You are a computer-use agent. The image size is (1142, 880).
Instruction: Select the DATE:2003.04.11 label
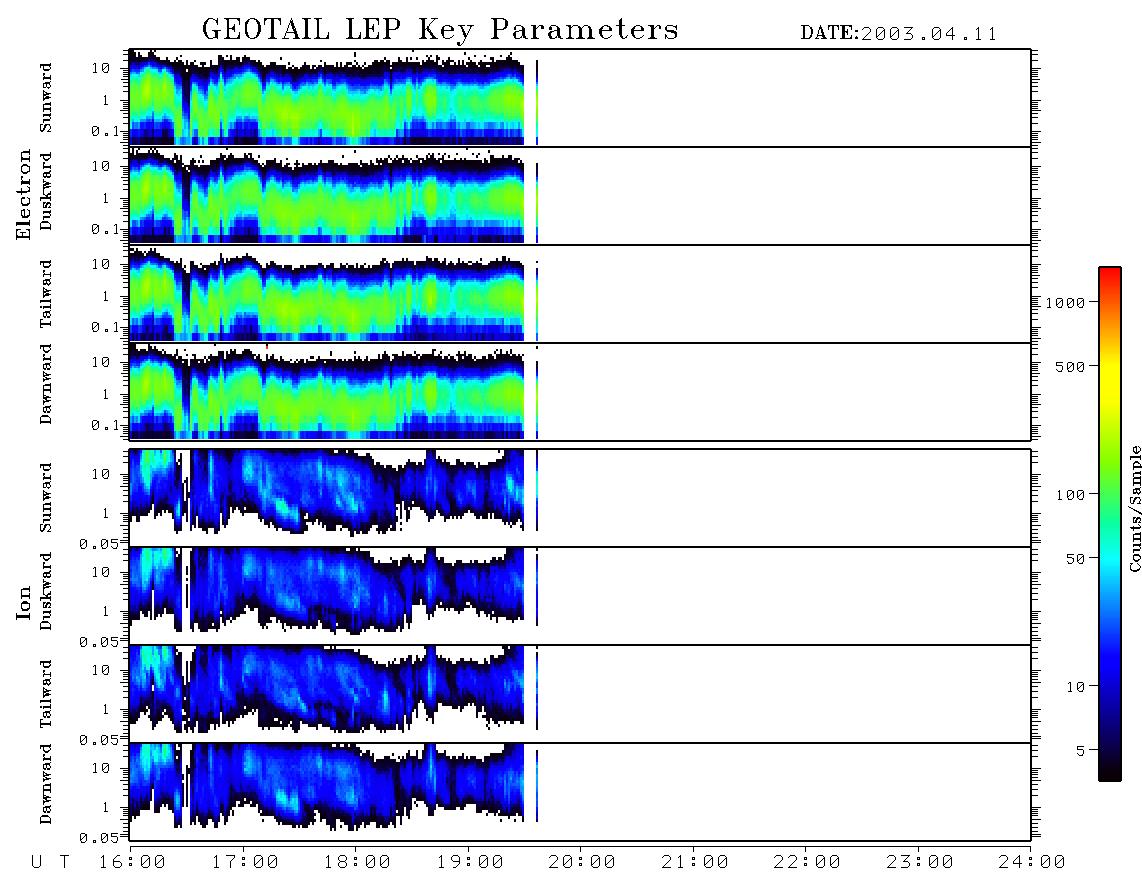[x=899, y=34]
